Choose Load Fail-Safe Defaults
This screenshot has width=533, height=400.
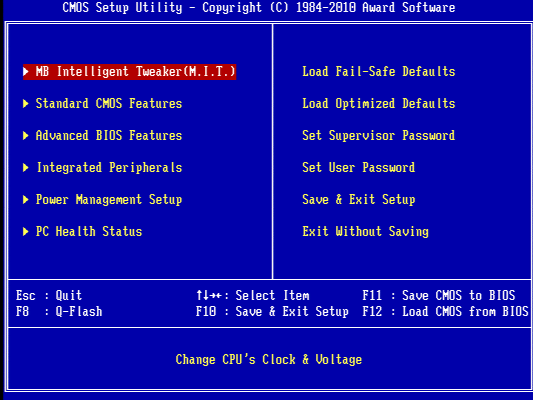click(x=379, y=72)
